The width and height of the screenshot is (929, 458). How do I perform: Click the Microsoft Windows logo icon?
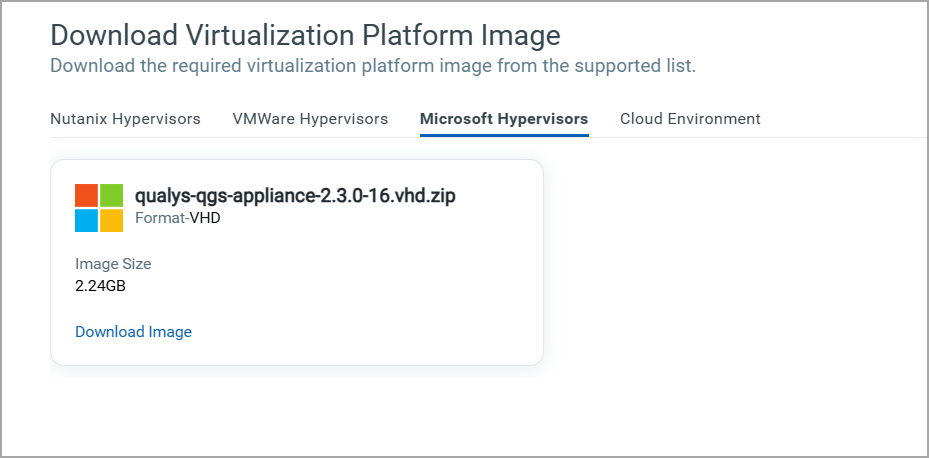(99, 207)
